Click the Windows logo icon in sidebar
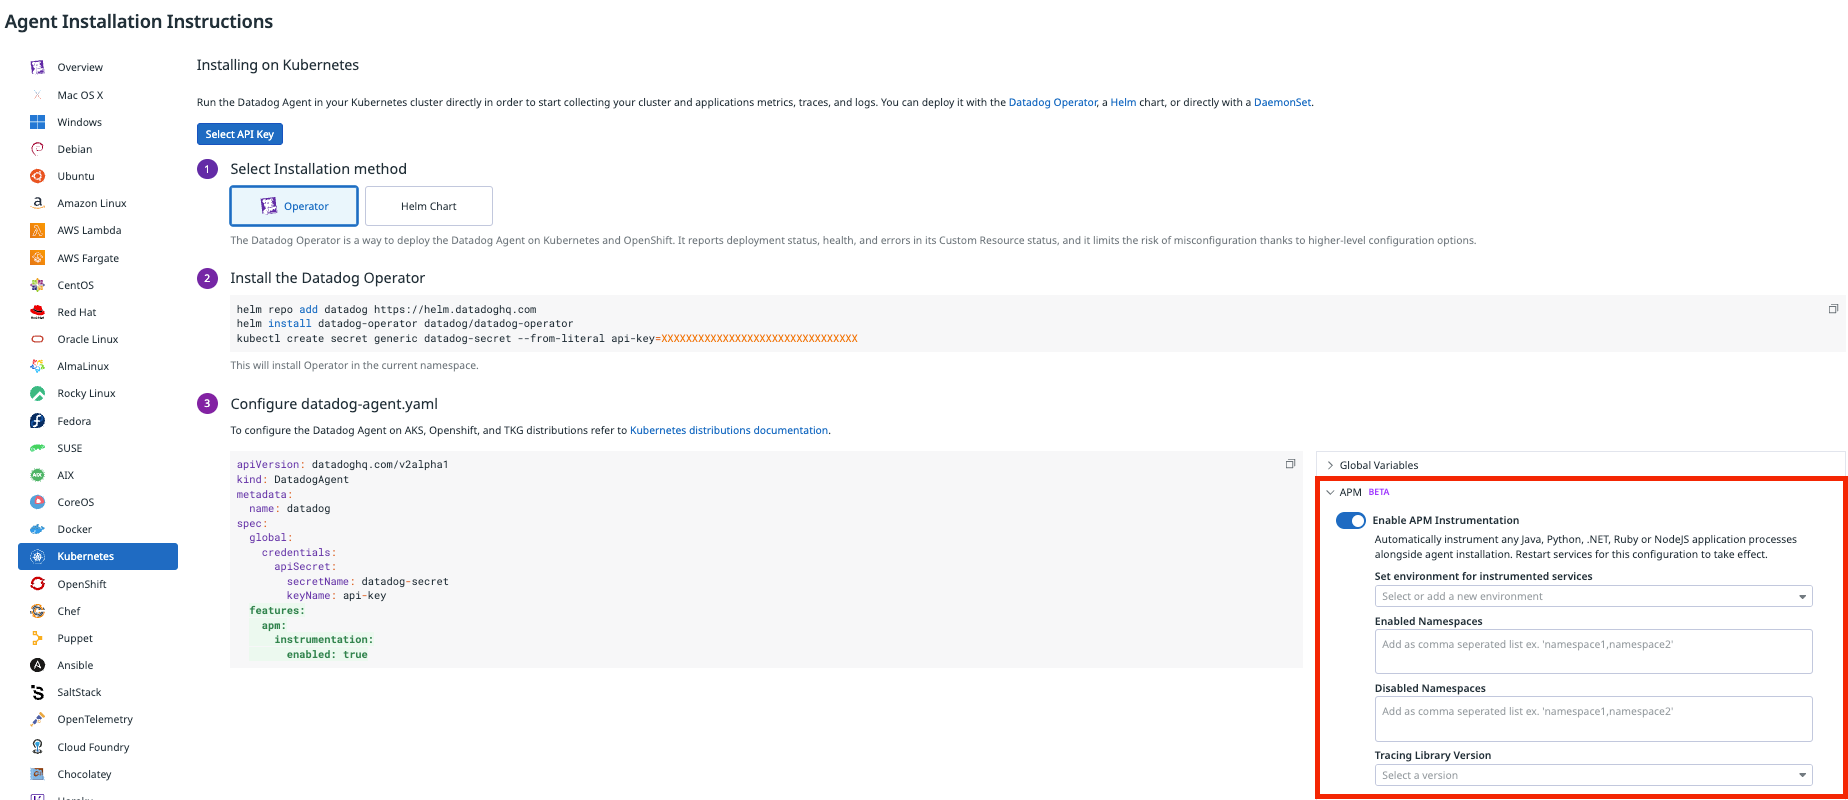This screenshot has width=1848, height=800. (38, 122)
